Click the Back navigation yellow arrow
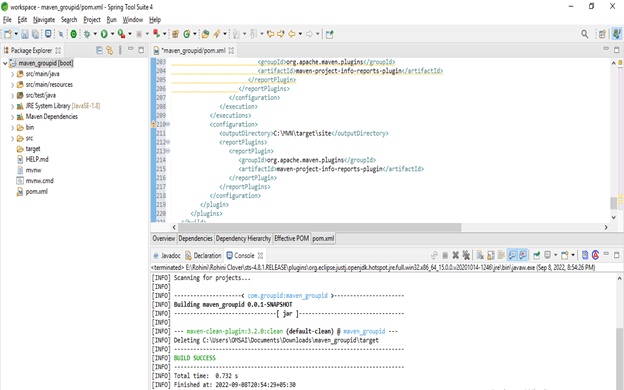Viewport: 624px width, 390px height. (x=292, y=34)
